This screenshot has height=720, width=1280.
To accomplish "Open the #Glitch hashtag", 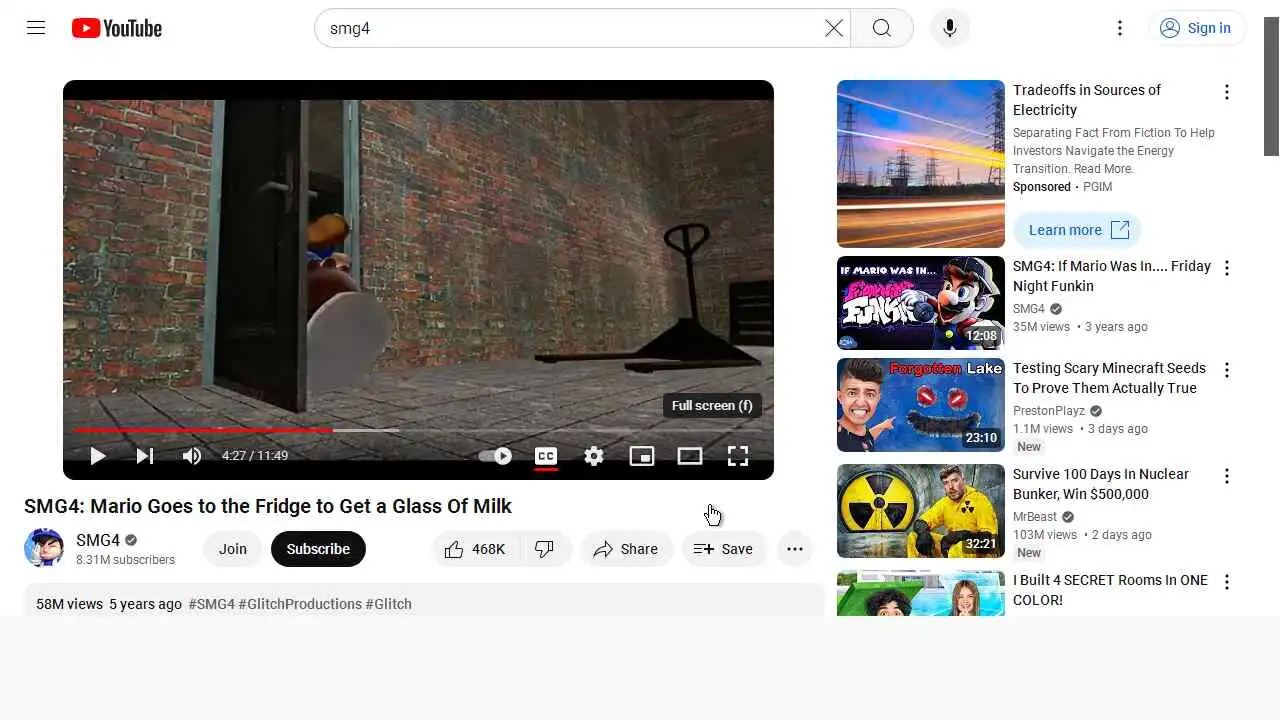I will [388, 604].
